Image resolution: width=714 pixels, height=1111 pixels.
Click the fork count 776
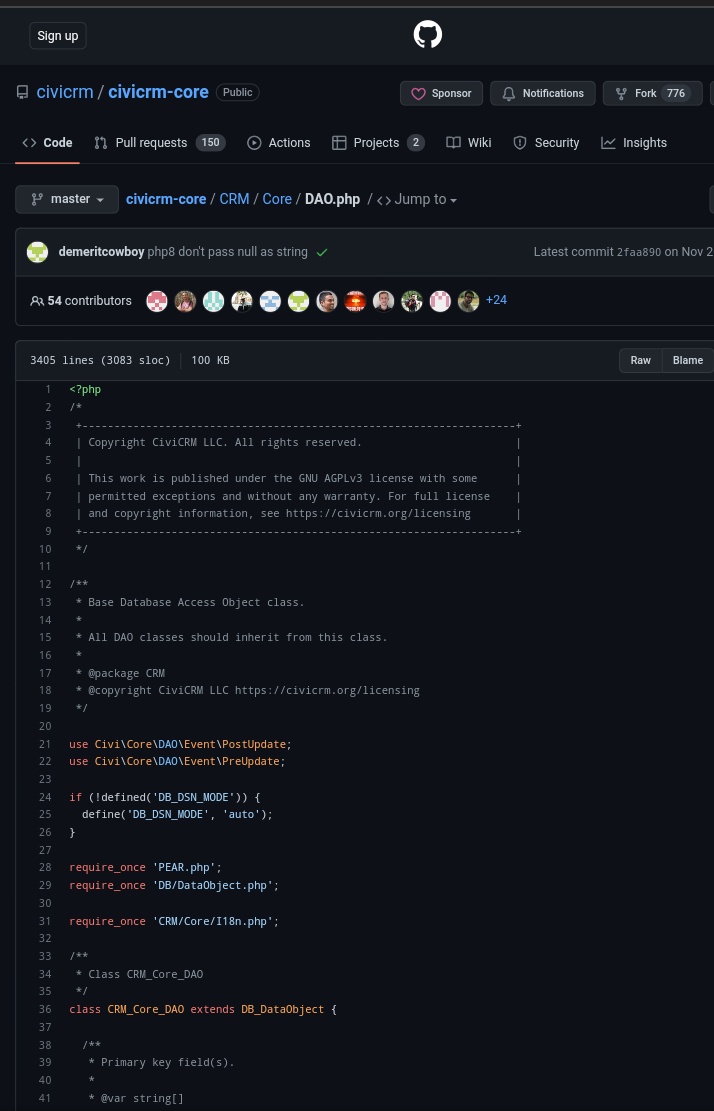point(676,94)
